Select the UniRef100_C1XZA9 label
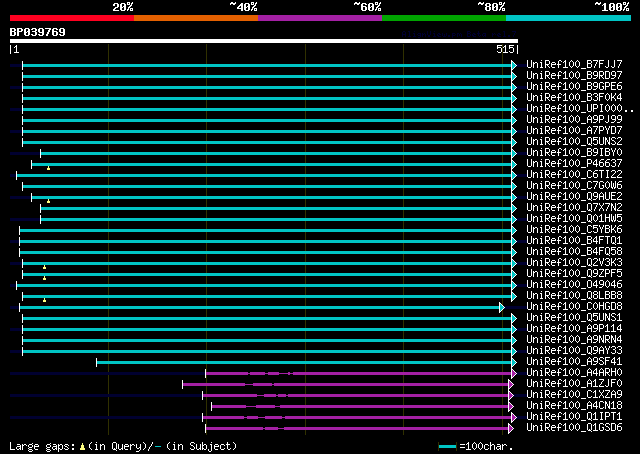640x454 pixels. [574, 395]
